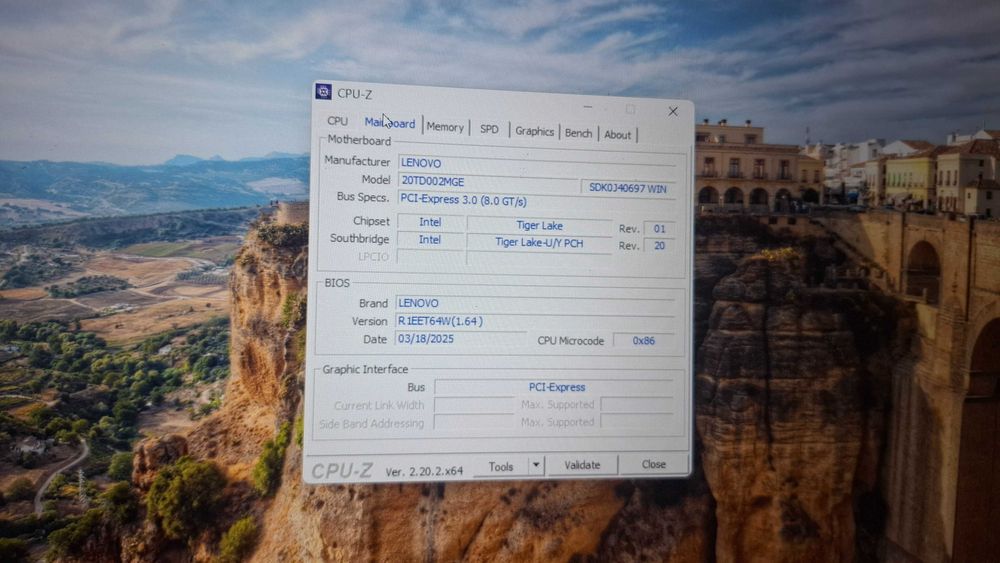Viewport: 1000px width, 563px height.
Task: Open the About tab
Action: 617,135
